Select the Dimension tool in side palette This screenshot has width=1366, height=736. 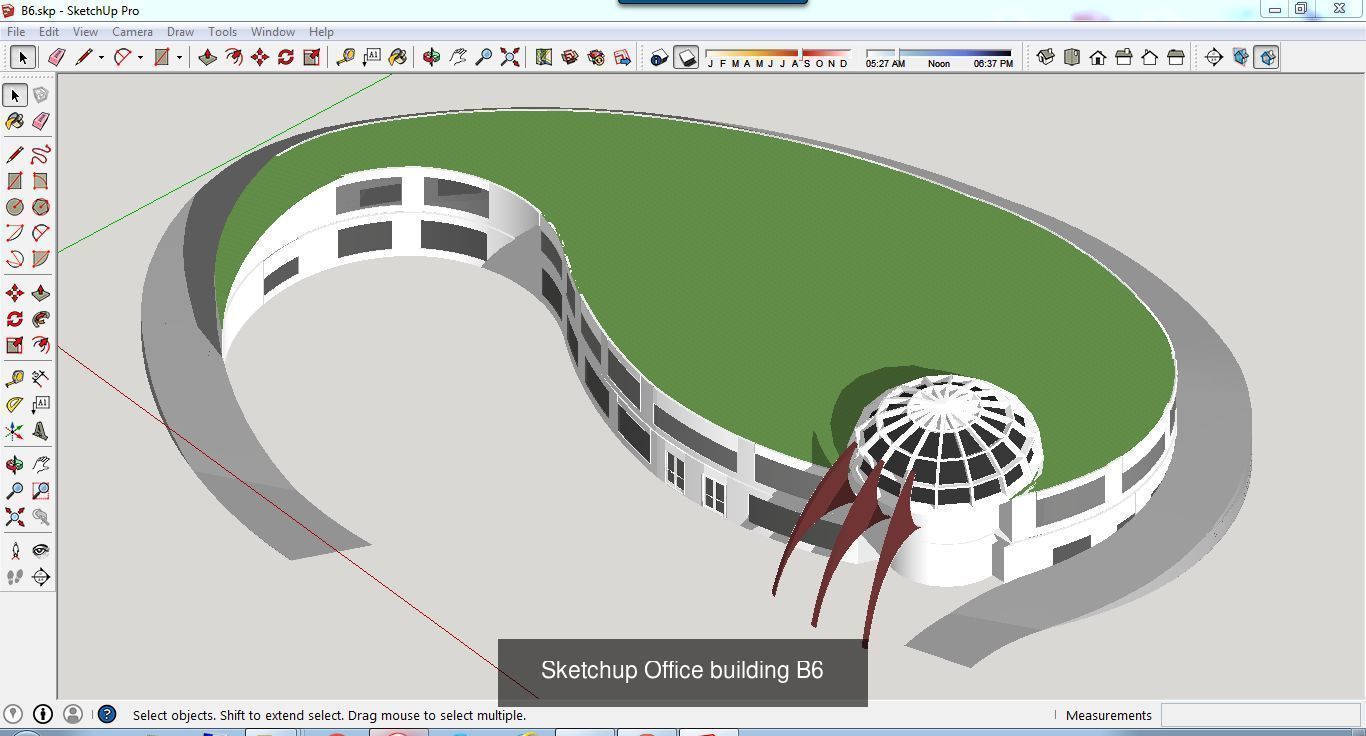click(x=41, y=378)
